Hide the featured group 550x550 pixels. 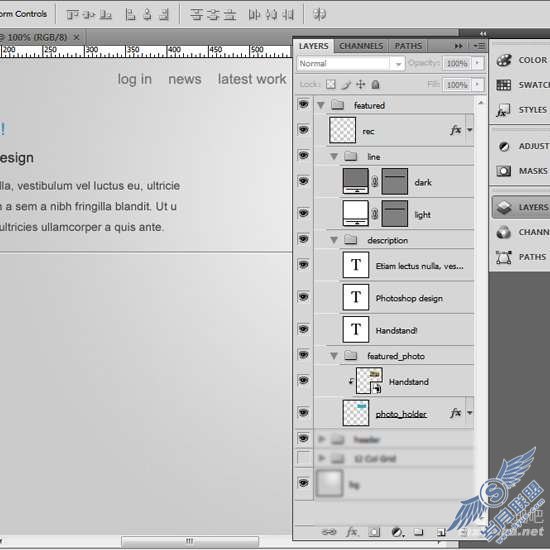[303, 104]
